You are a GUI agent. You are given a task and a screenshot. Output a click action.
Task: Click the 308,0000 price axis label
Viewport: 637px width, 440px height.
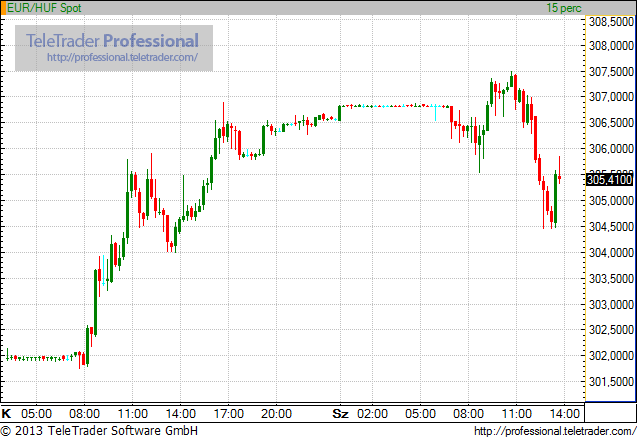click(x=611, y=46)
